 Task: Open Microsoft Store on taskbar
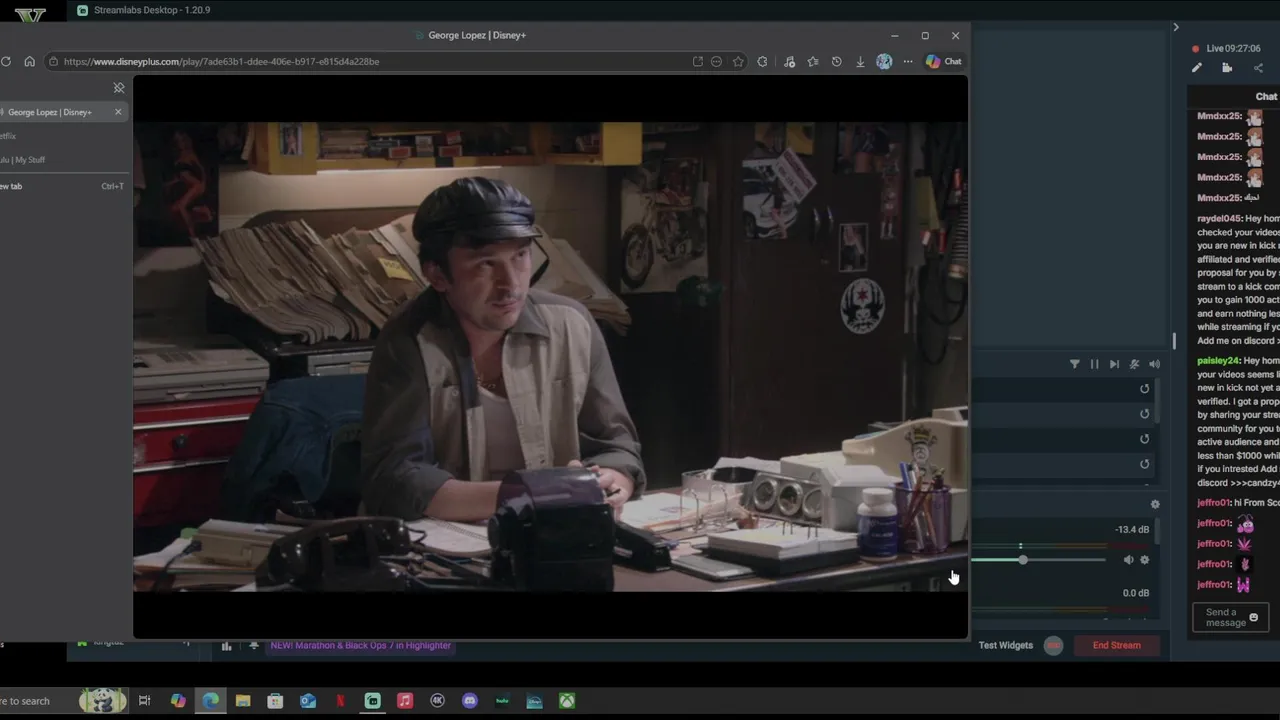coord(275,701)
